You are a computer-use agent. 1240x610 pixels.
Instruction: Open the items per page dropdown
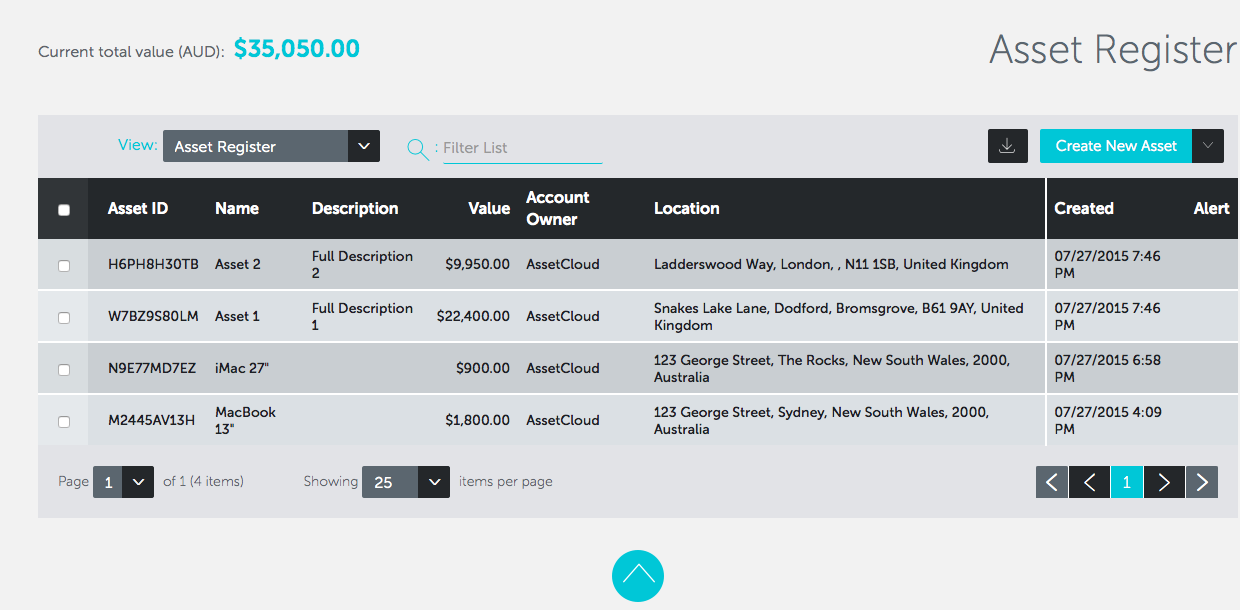434,481
